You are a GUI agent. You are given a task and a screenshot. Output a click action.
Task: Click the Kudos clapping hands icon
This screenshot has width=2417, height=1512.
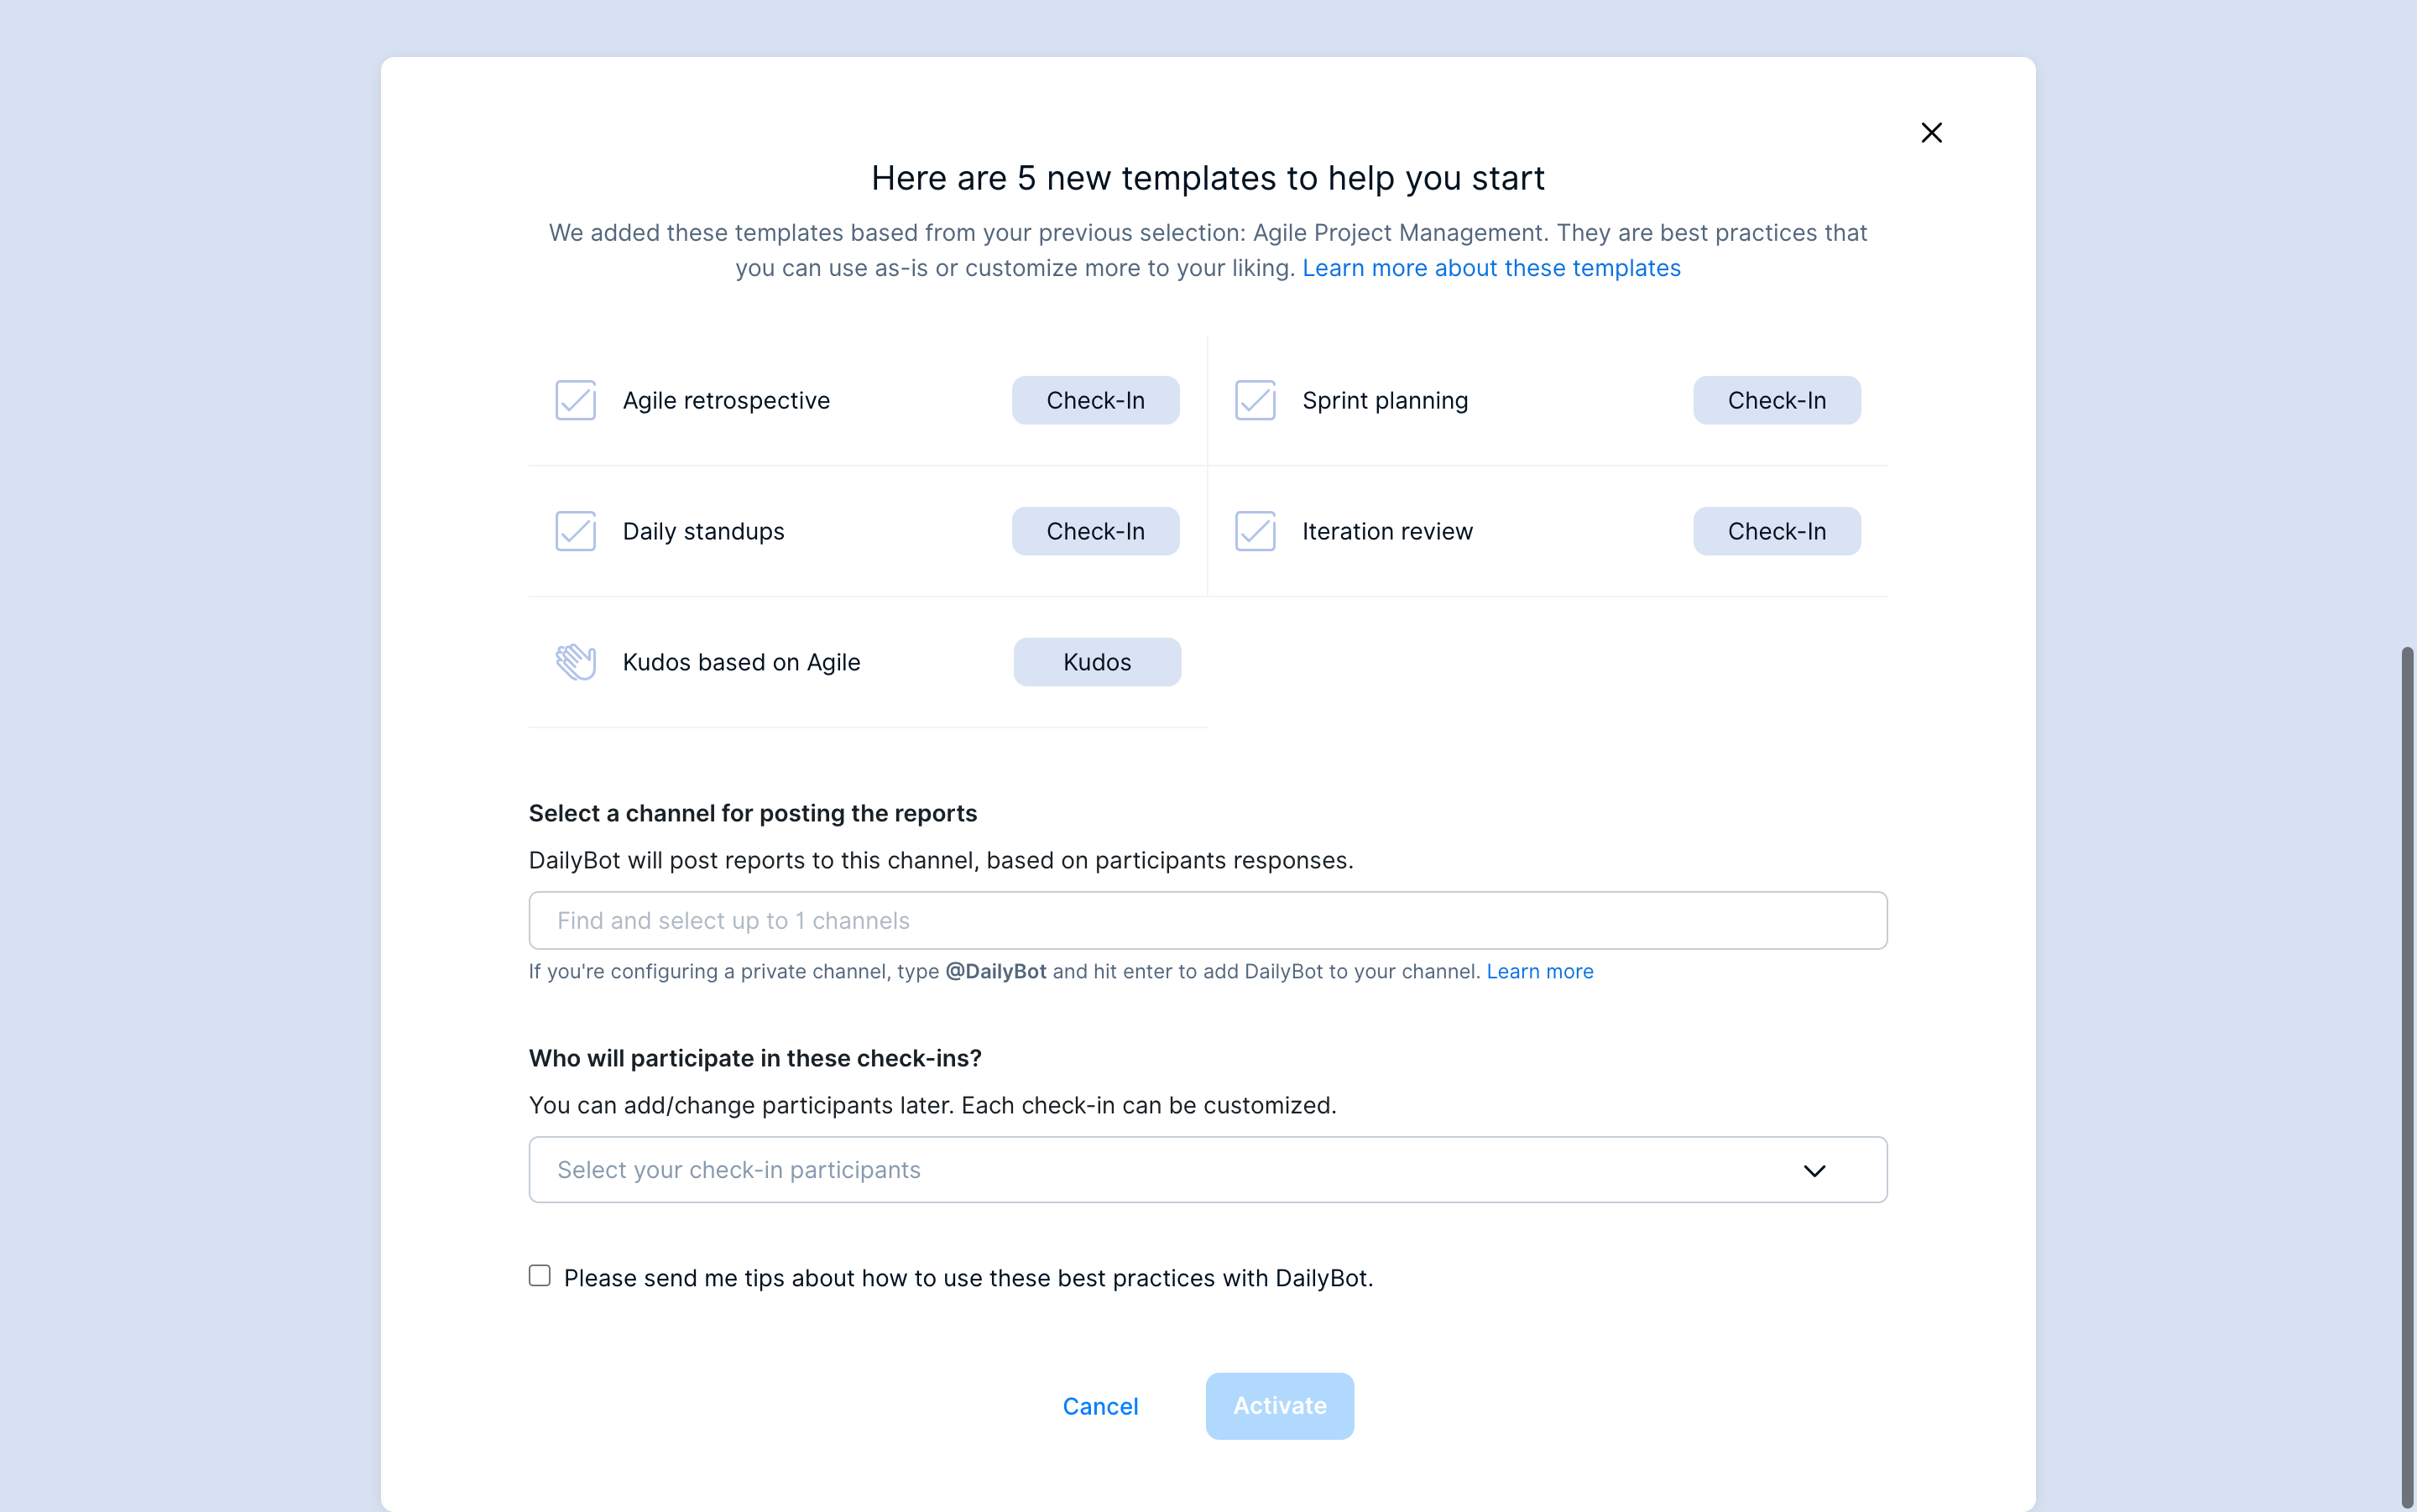pos(575,662)
